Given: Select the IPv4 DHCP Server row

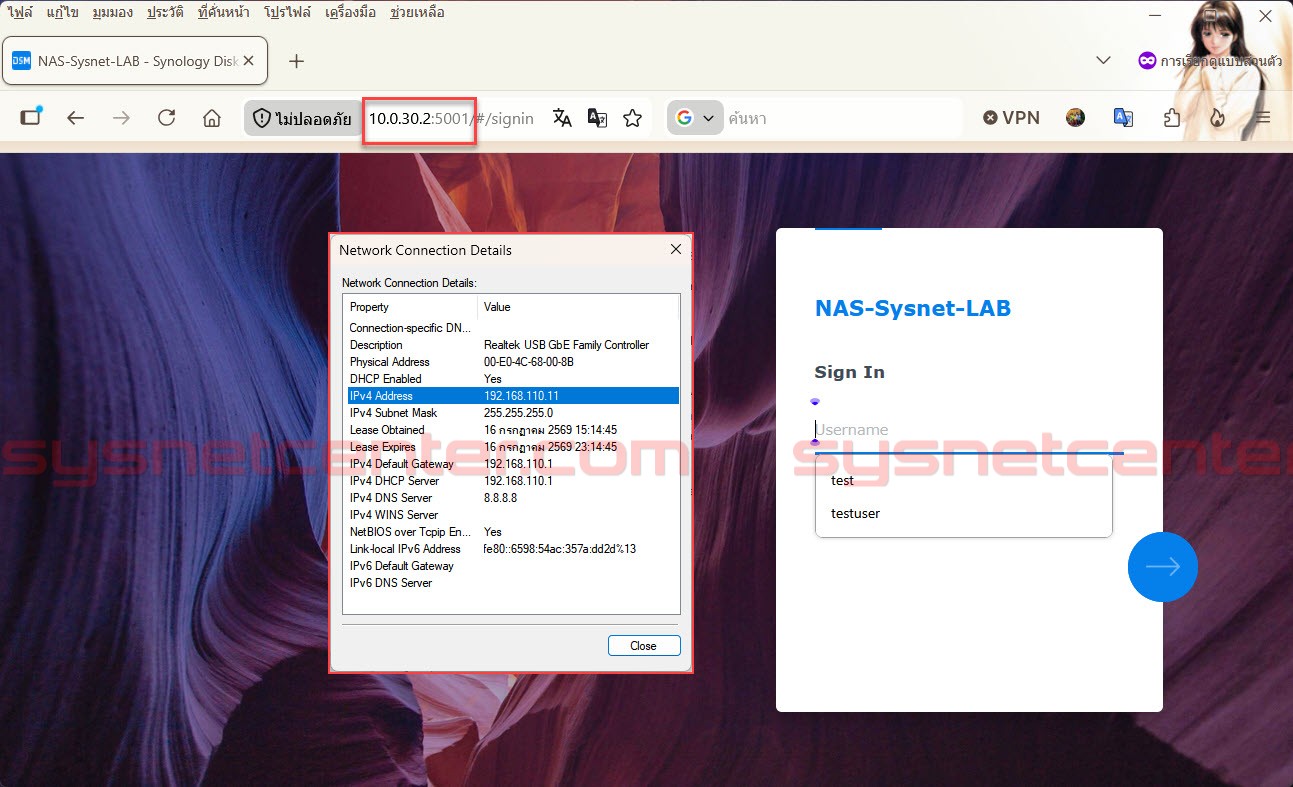Looking at the screenshot, I should click(x=512, y=481).
